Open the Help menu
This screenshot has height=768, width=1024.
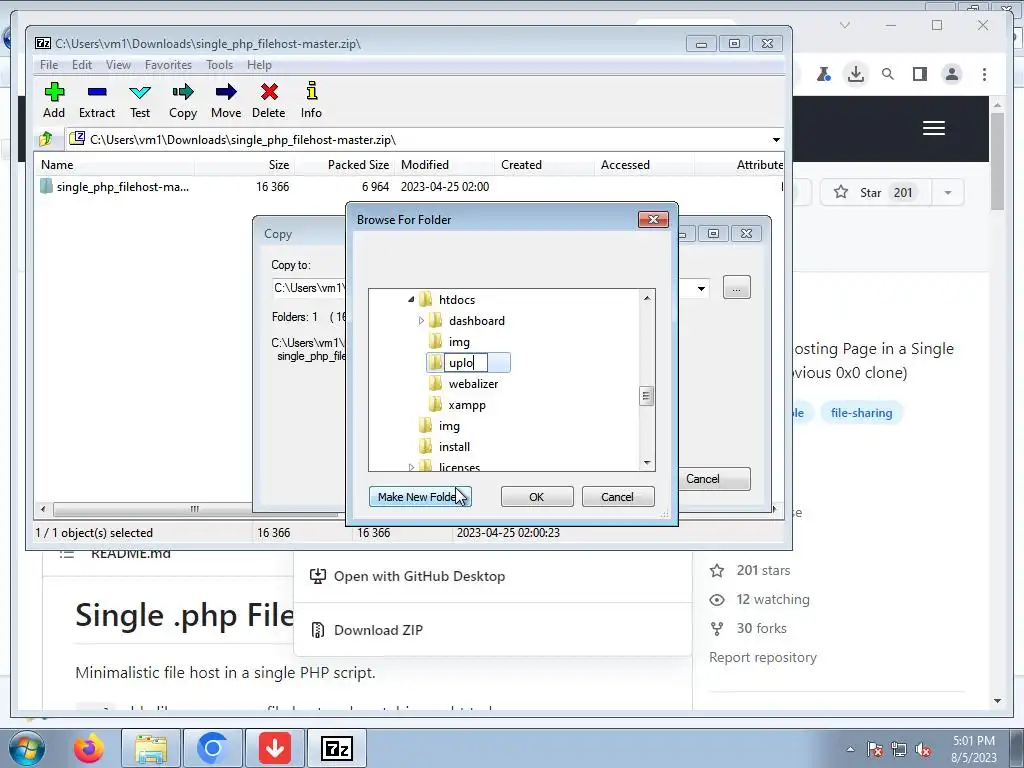click(259, 65)
